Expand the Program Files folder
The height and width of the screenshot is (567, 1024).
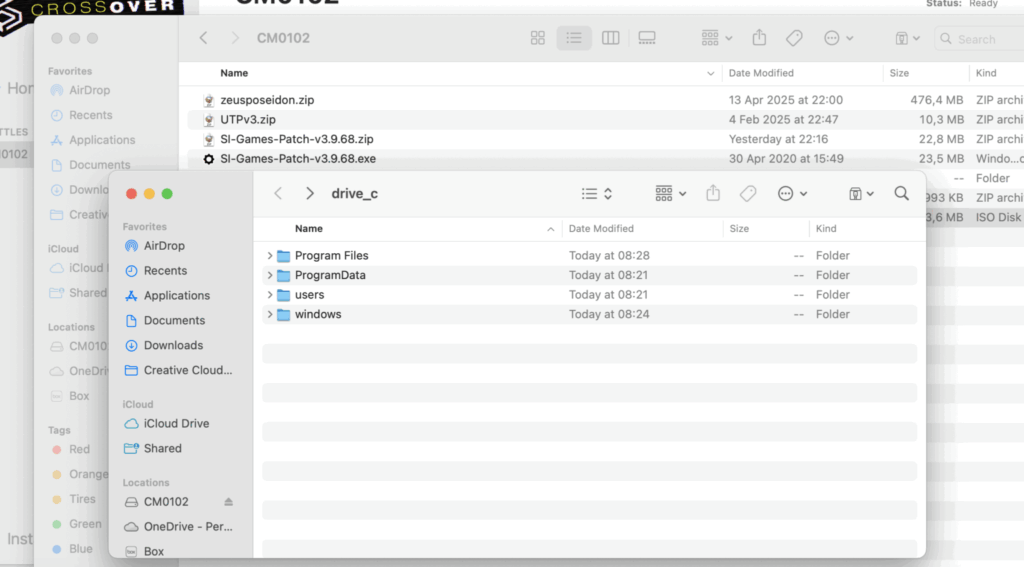pyautogui.click(x=270, y=256)
